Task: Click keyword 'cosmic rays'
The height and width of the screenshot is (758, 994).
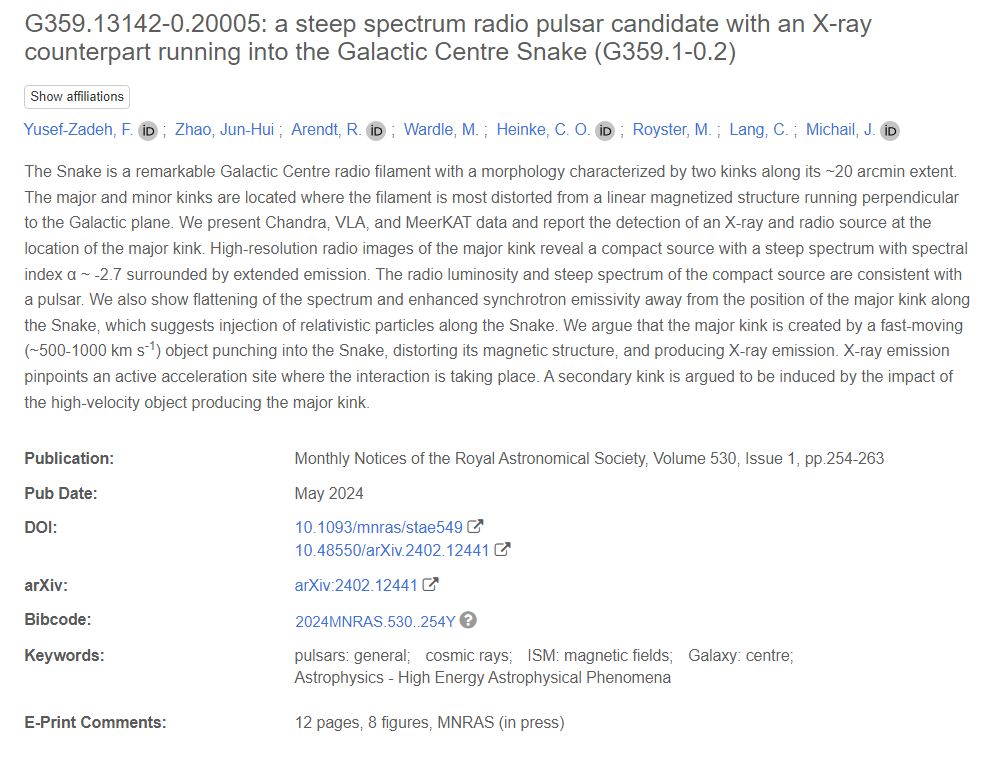Action: tap(468, 655)
